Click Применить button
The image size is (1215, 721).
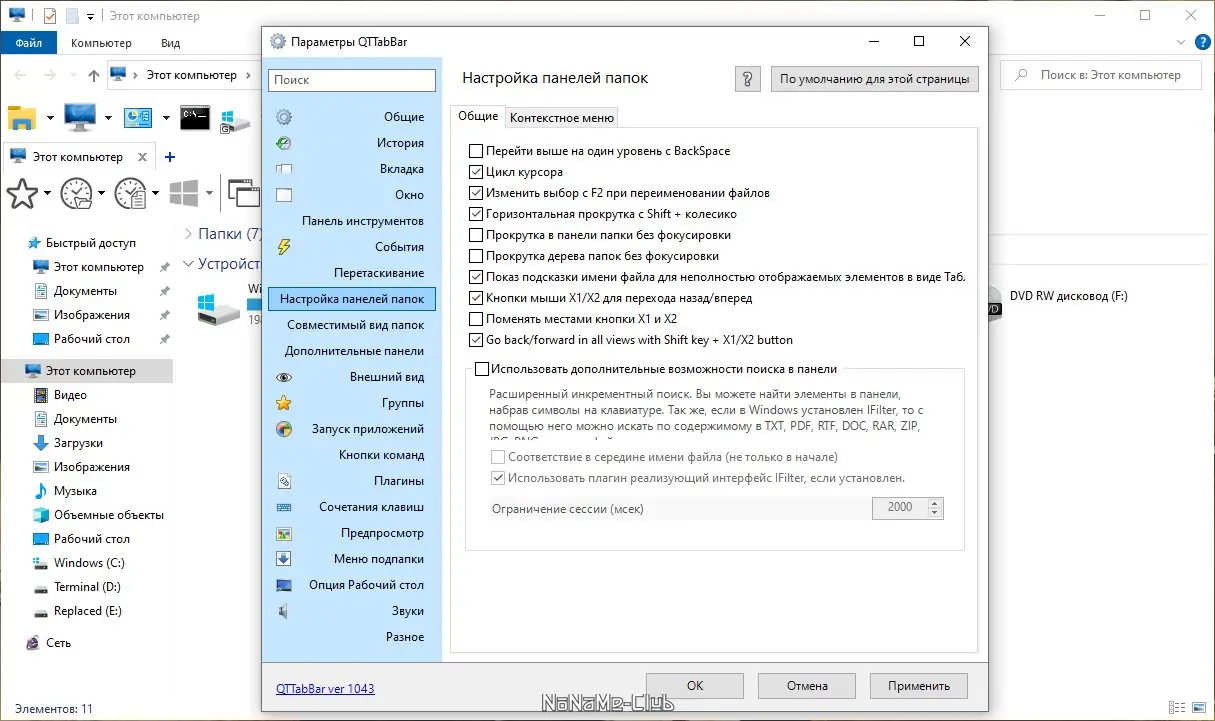918,686
